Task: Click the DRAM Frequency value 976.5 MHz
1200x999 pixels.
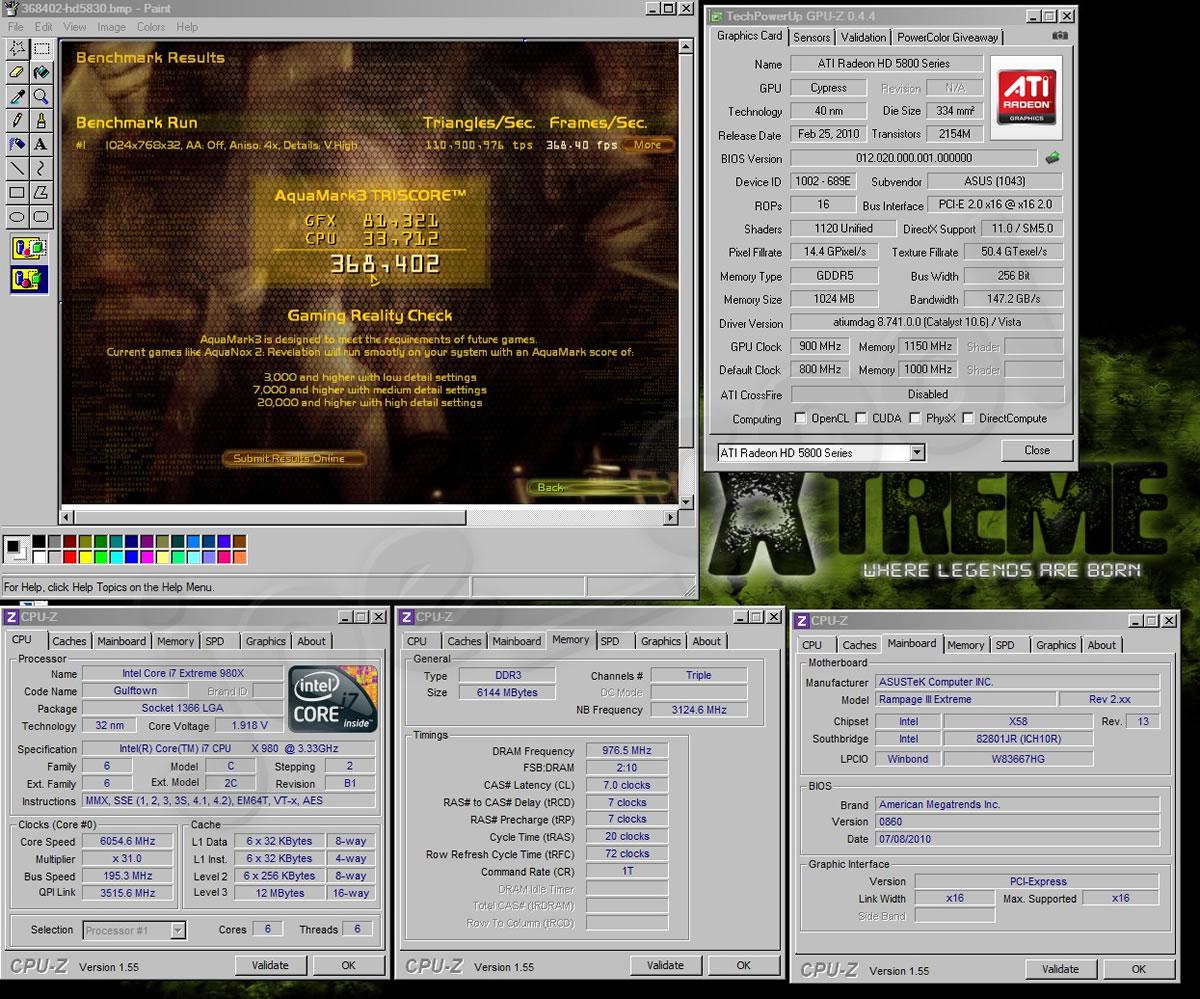Action: point(627,751)
